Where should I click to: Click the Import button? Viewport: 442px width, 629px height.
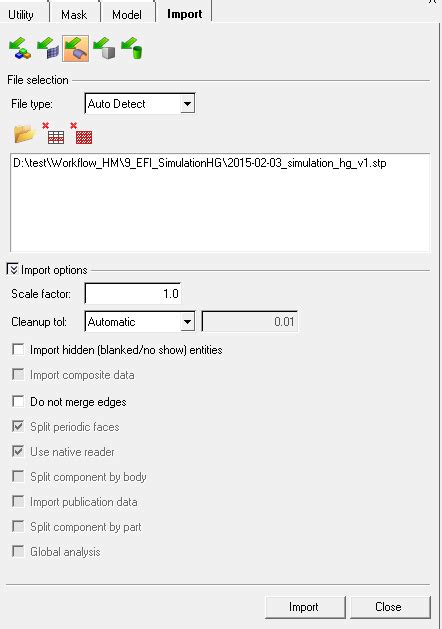tap(305, 607)
